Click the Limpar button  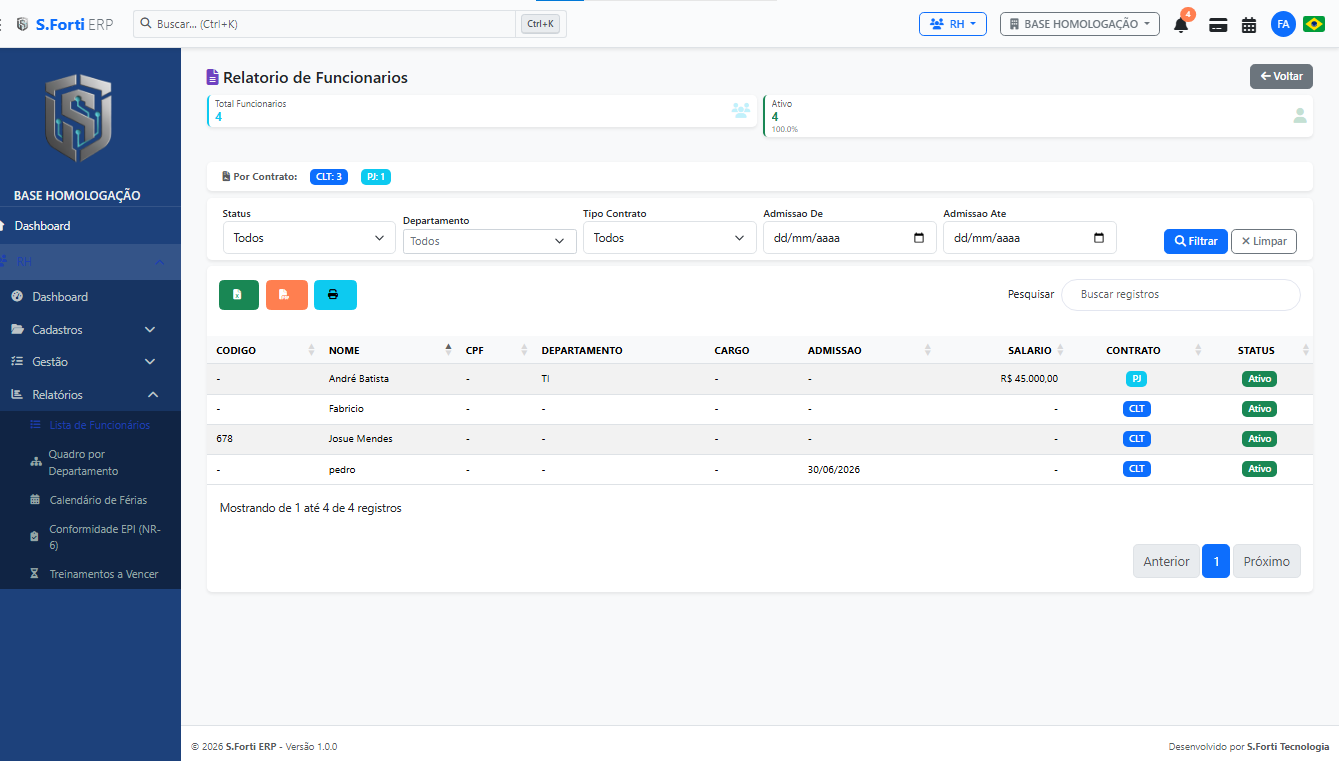pos(1264,241)
